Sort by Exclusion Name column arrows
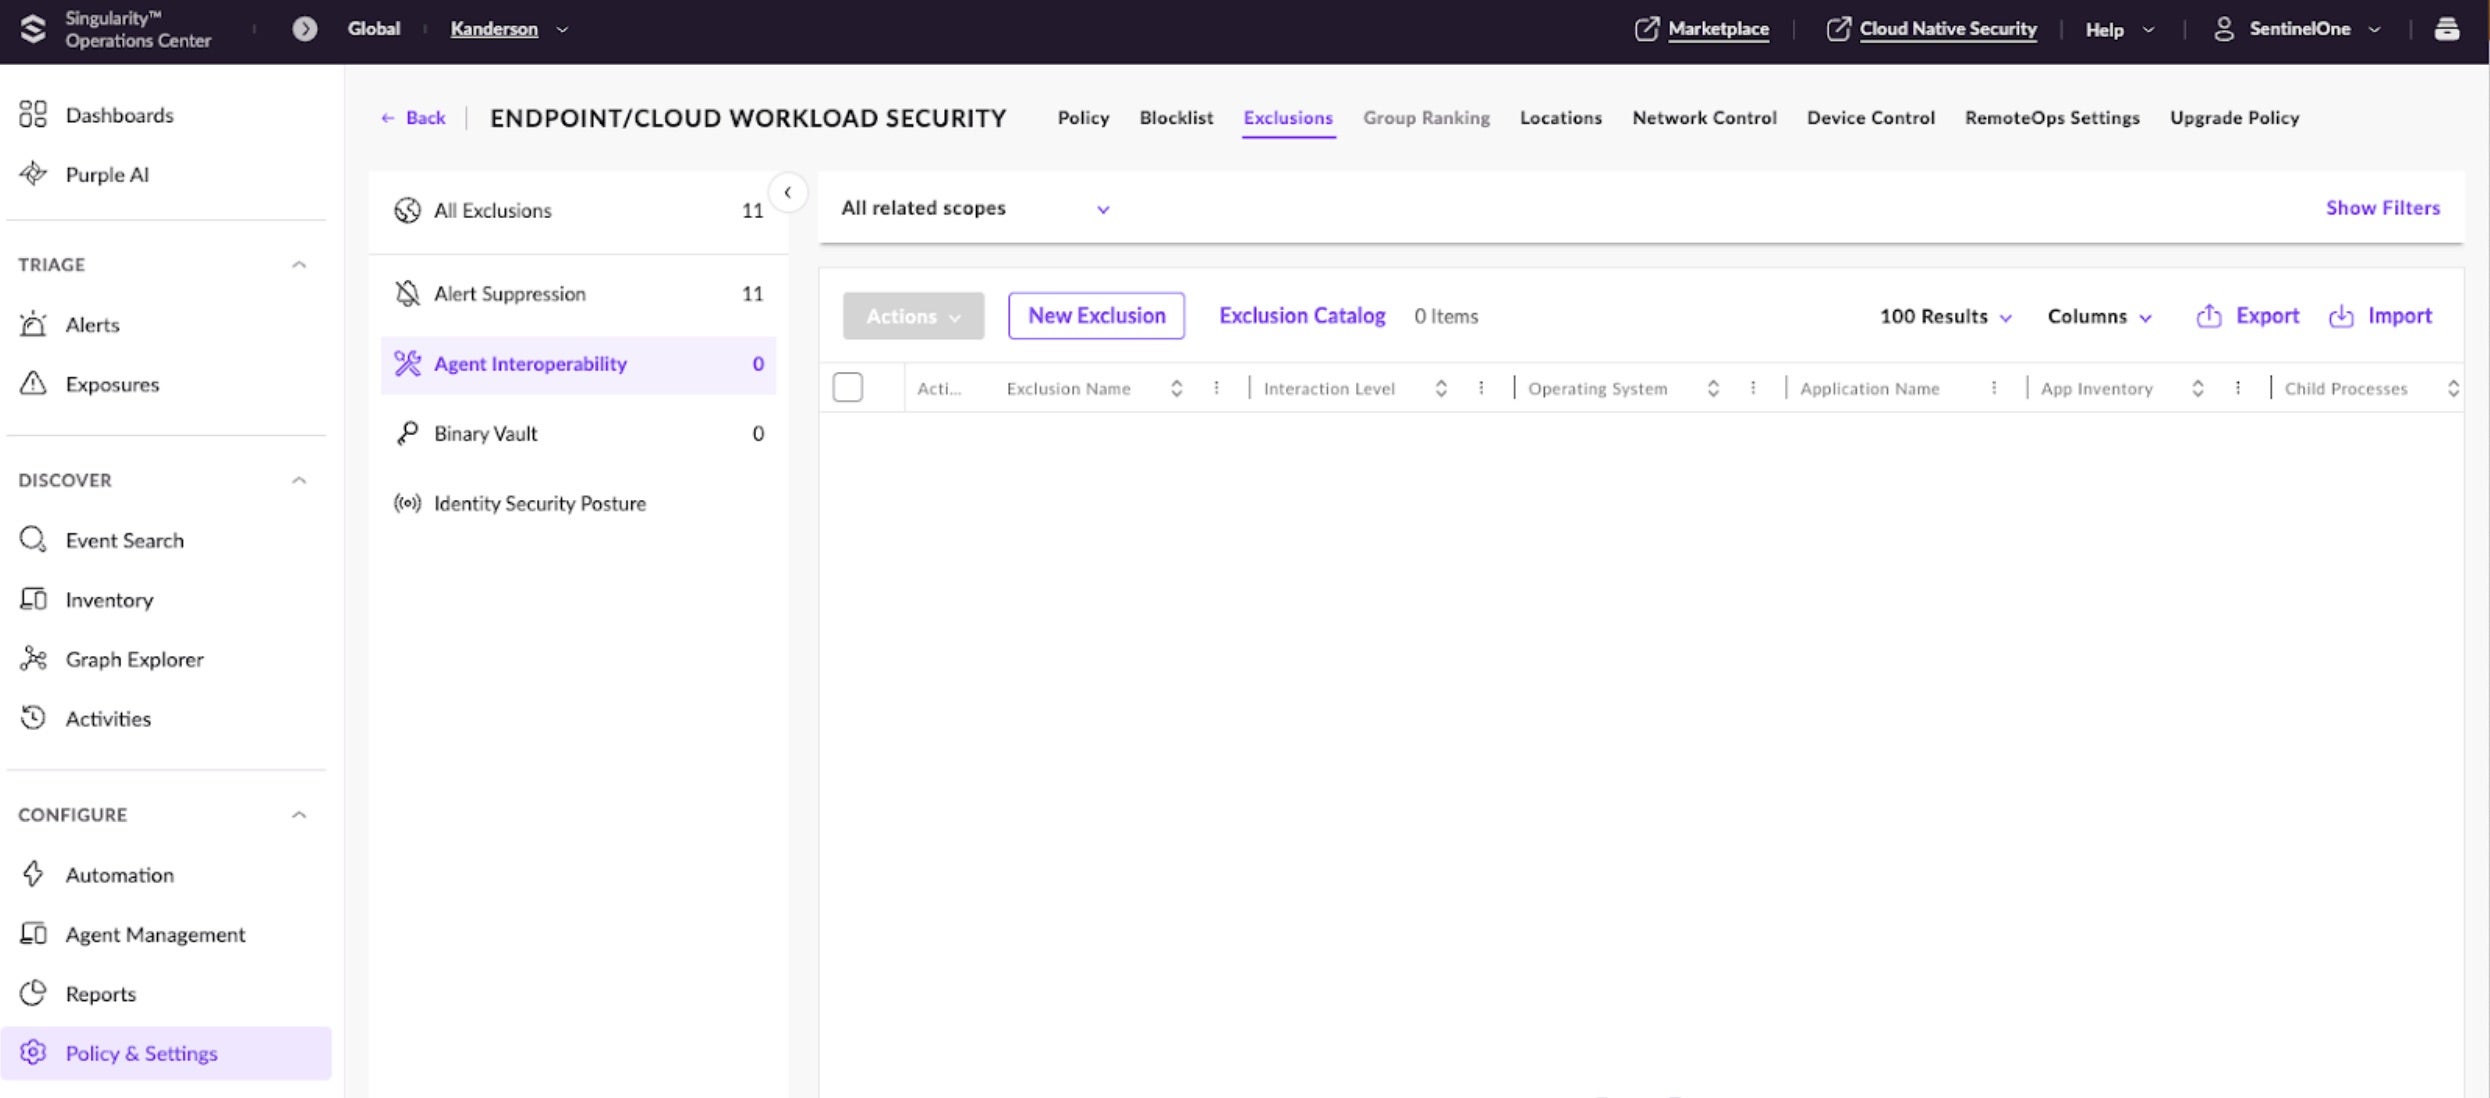Viewport: 2490px width, 1098px height. (1176, 388)
